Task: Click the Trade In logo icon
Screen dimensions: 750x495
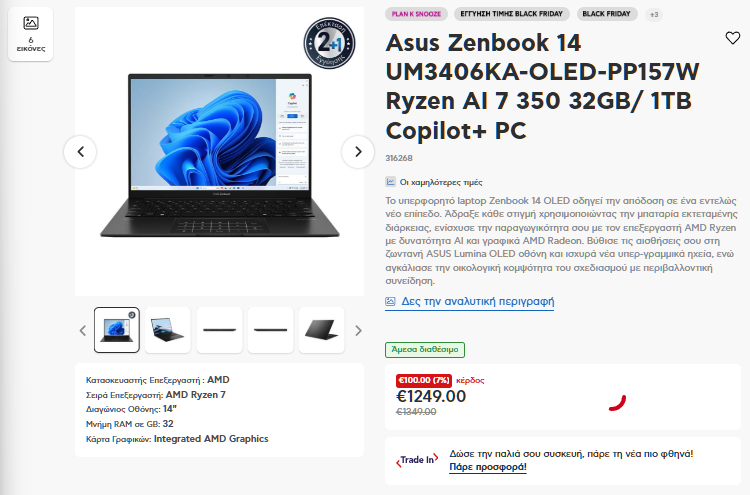Action: point(417,460)
